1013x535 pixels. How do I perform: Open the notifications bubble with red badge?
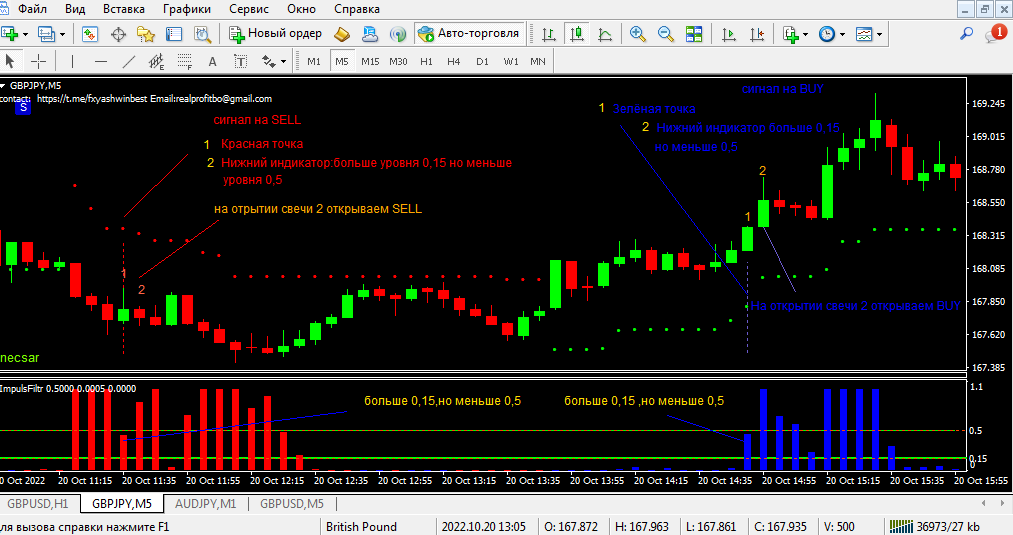(x=996, y=34)
